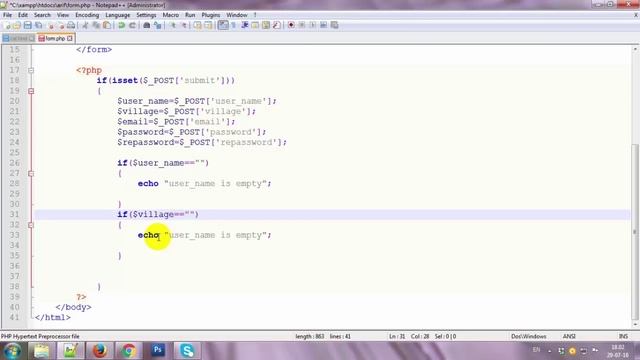Open the Encoding menu
The height and width of the screenshot is (360, 640).
(x=87, y=15)
